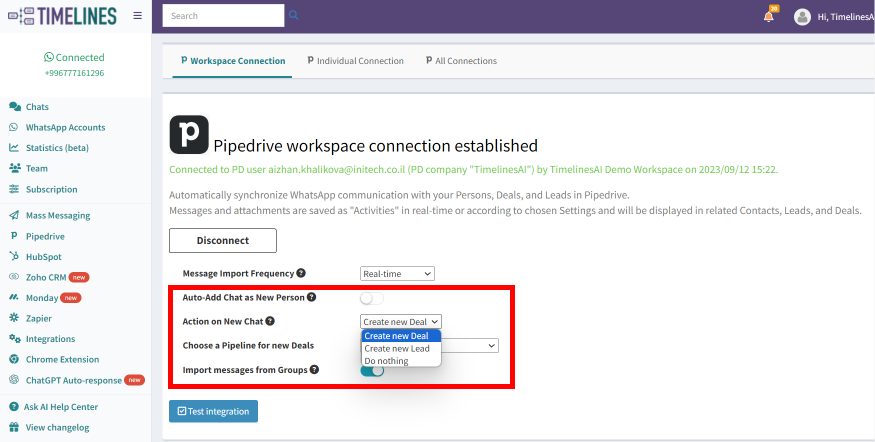Click the Zoho CRM new badge
This screenshot has width=875, height=442.
(x=79, y=277)
